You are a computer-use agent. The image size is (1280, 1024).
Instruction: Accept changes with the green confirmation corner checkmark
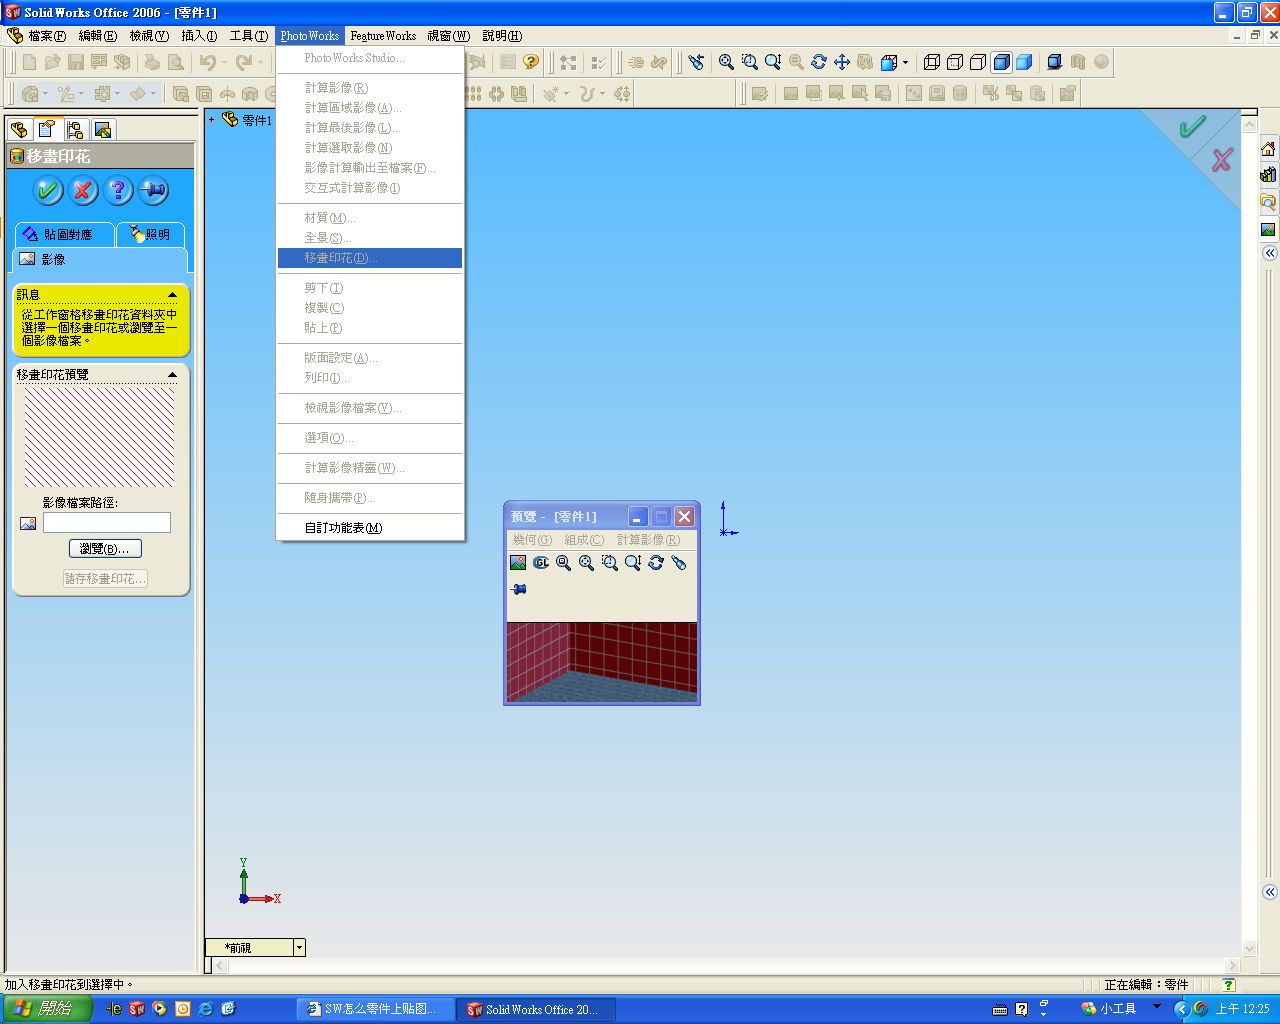click(x=1192, y=127)
